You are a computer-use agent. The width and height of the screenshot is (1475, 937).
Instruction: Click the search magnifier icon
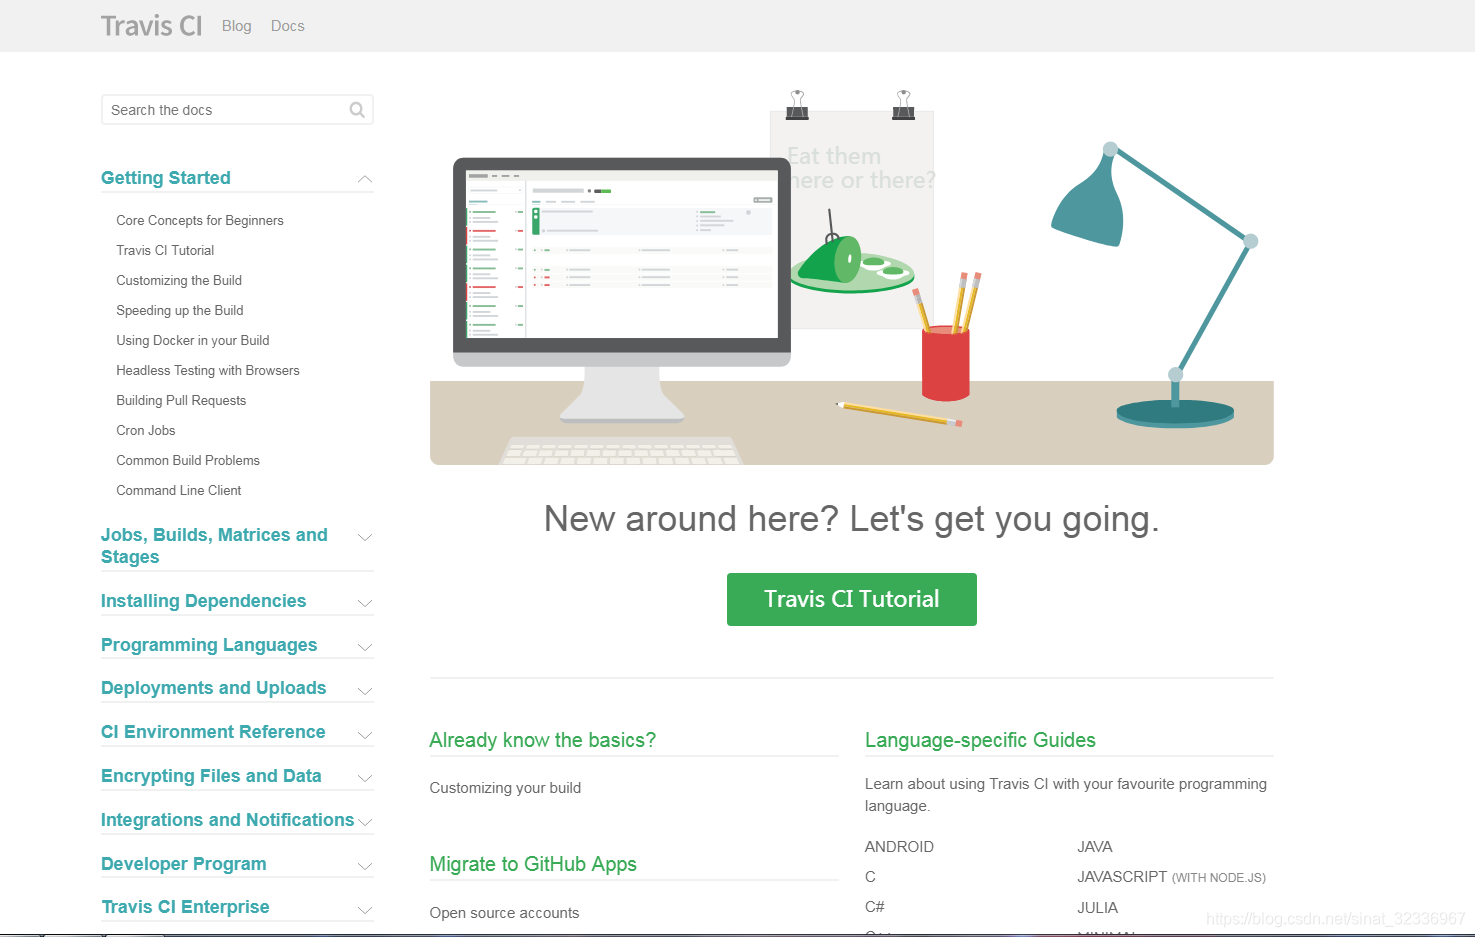[x=357, y=110]
